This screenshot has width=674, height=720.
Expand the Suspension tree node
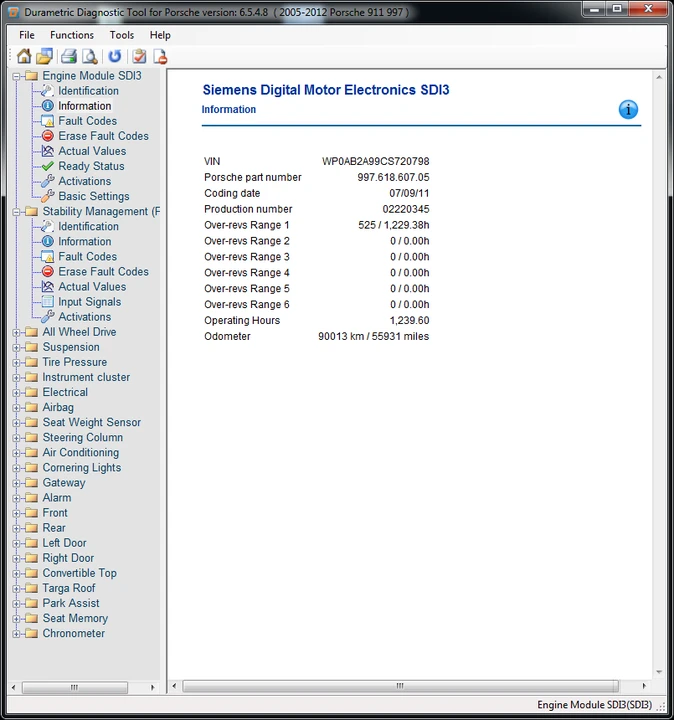17,348
